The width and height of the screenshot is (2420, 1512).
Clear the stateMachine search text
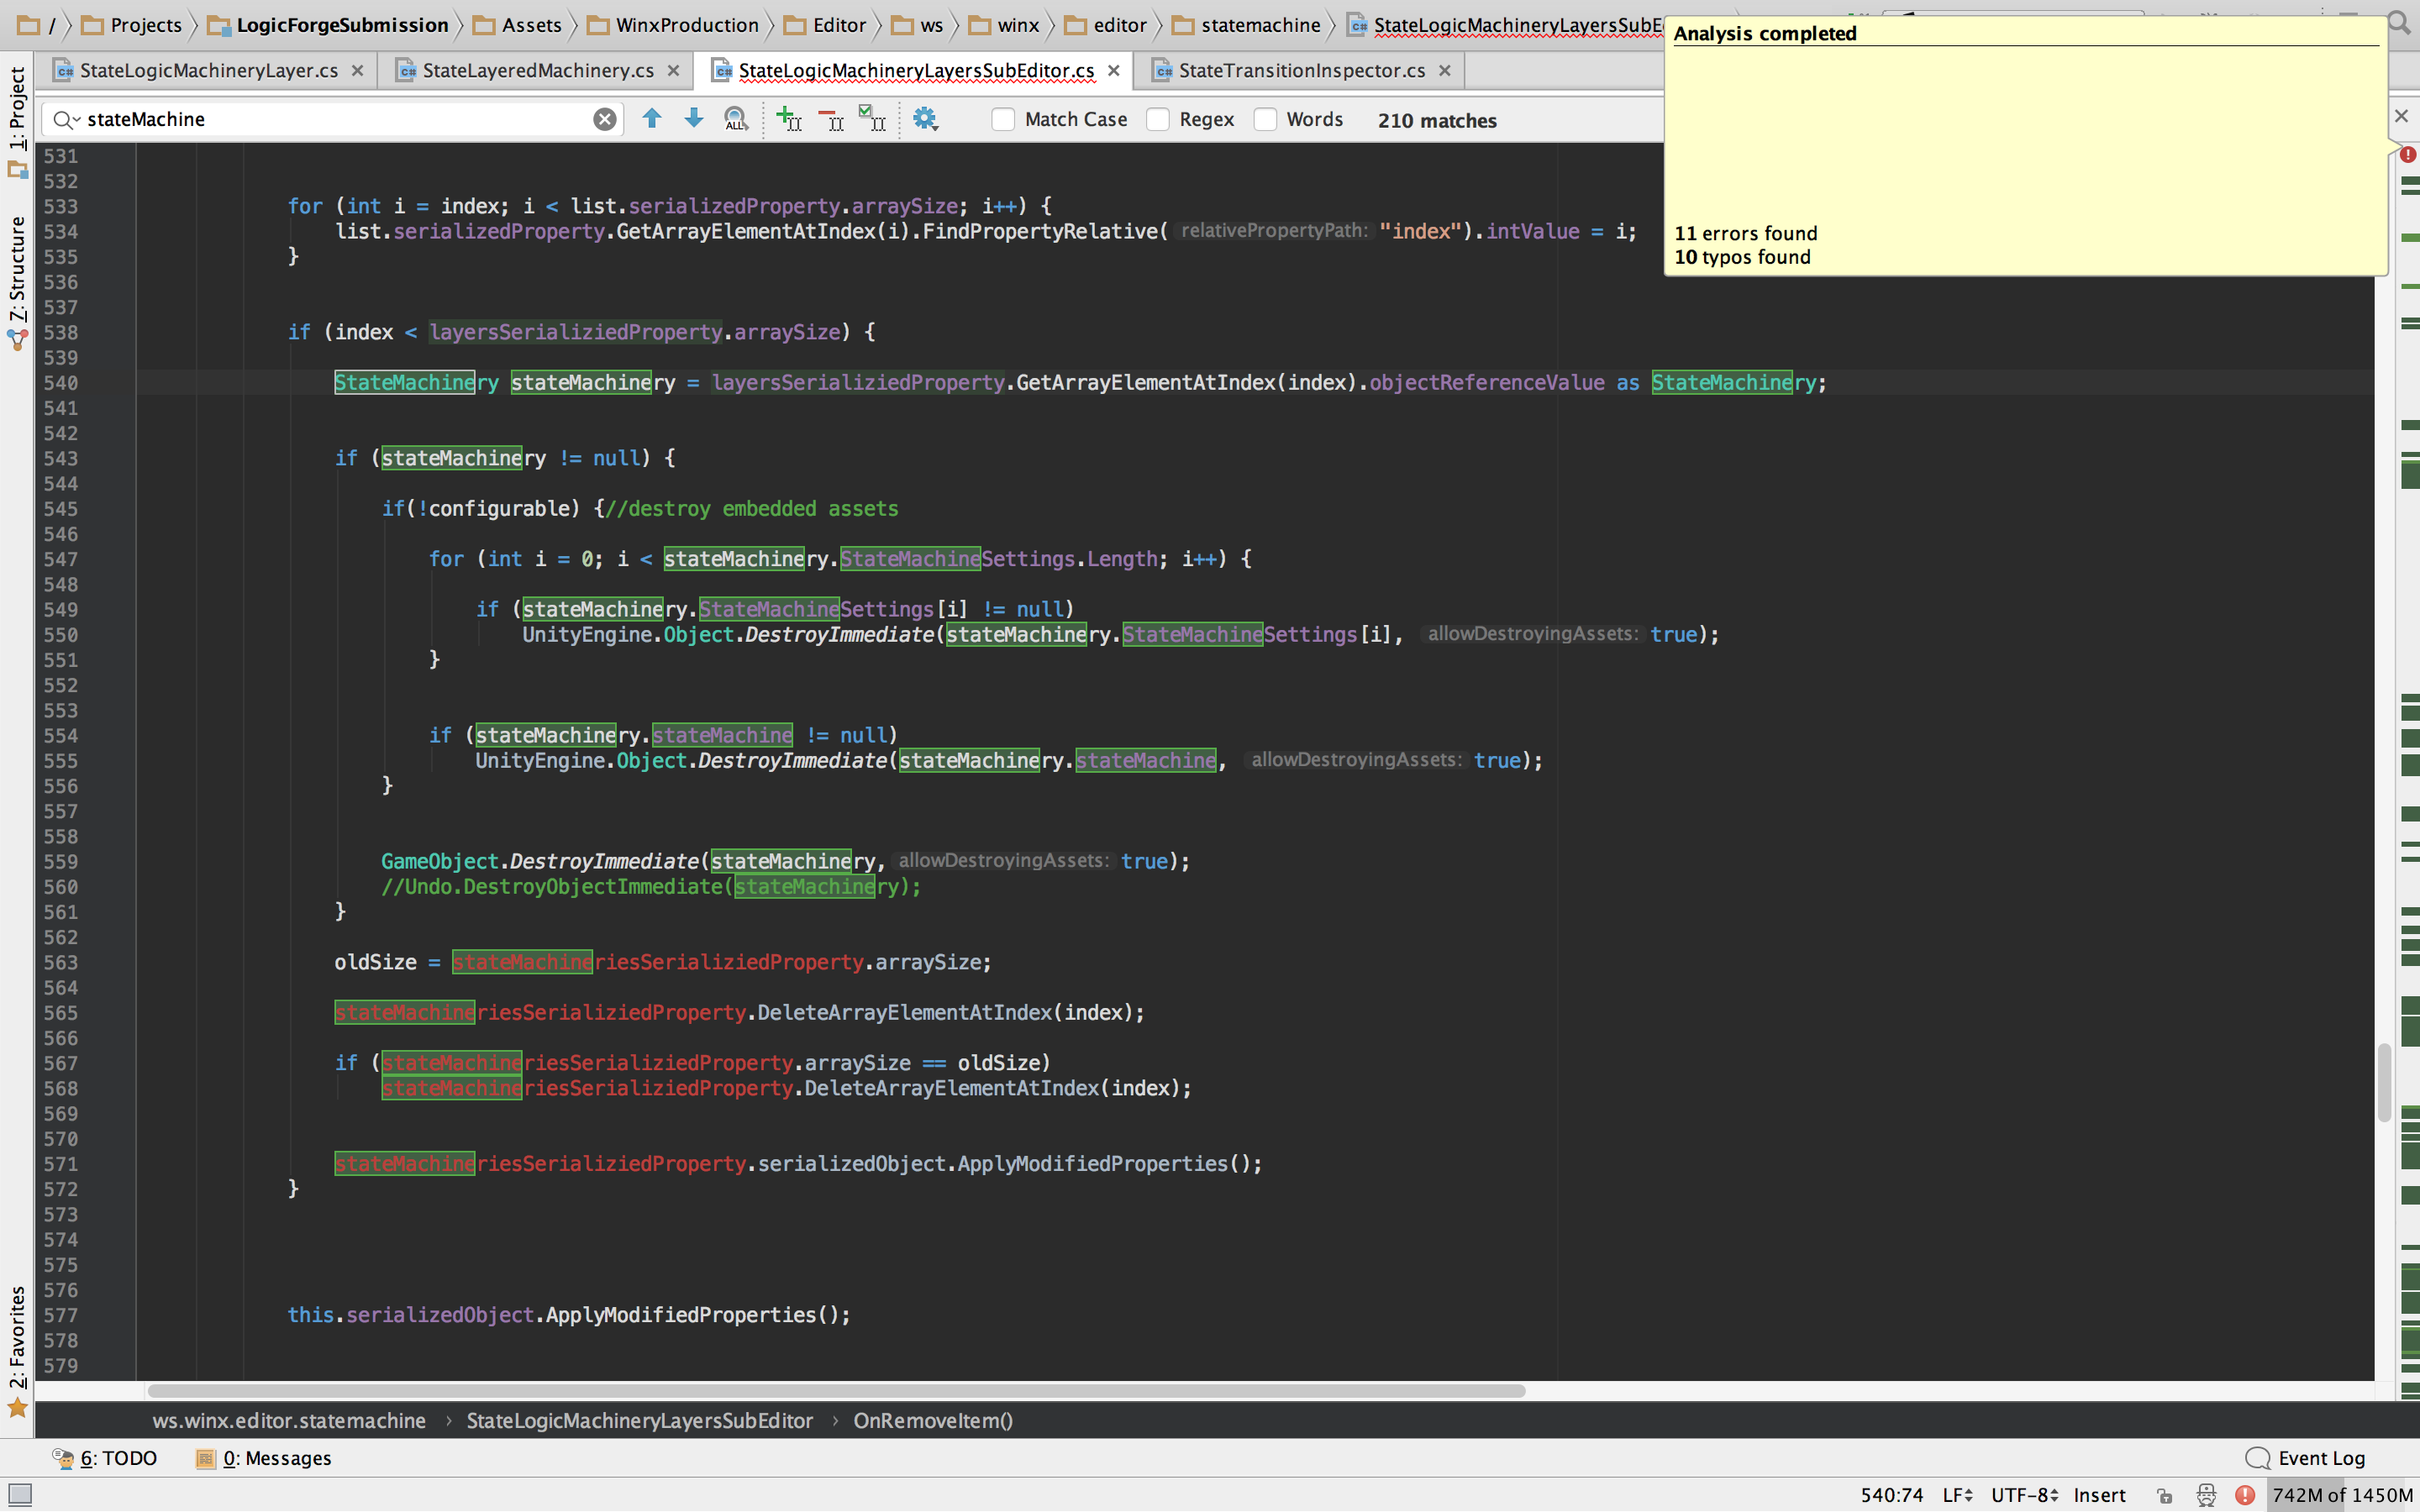pos(604,120)
